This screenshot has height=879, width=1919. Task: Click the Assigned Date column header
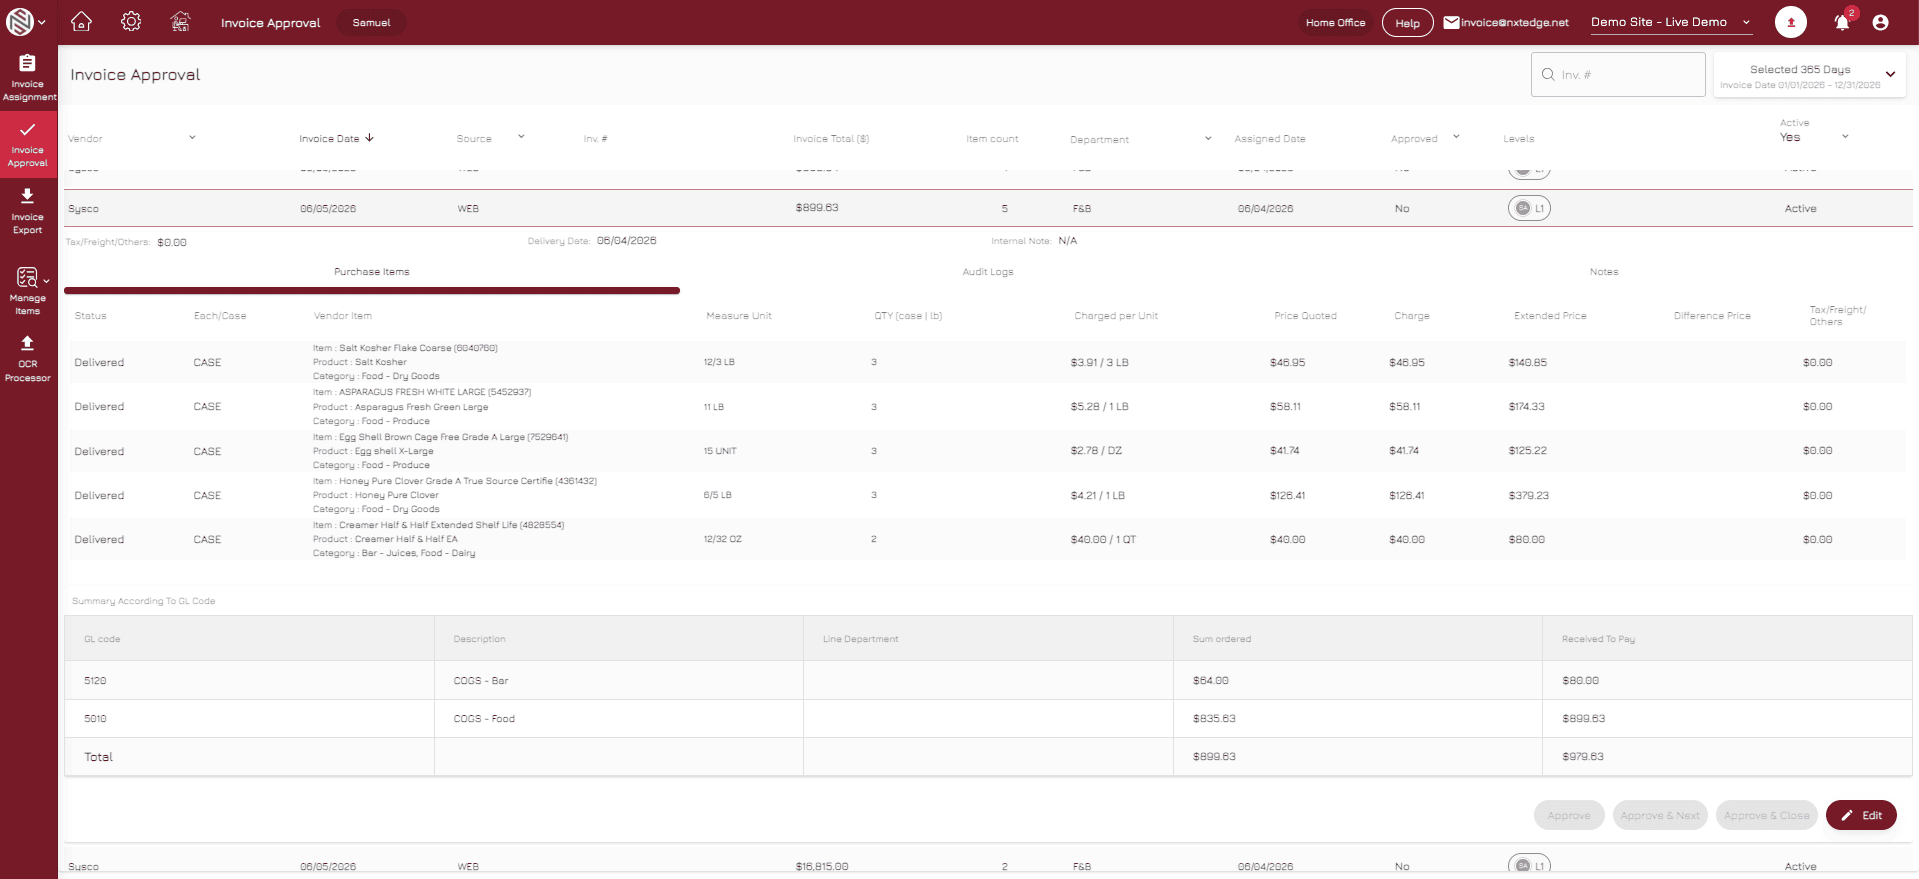coord(1269,139)
